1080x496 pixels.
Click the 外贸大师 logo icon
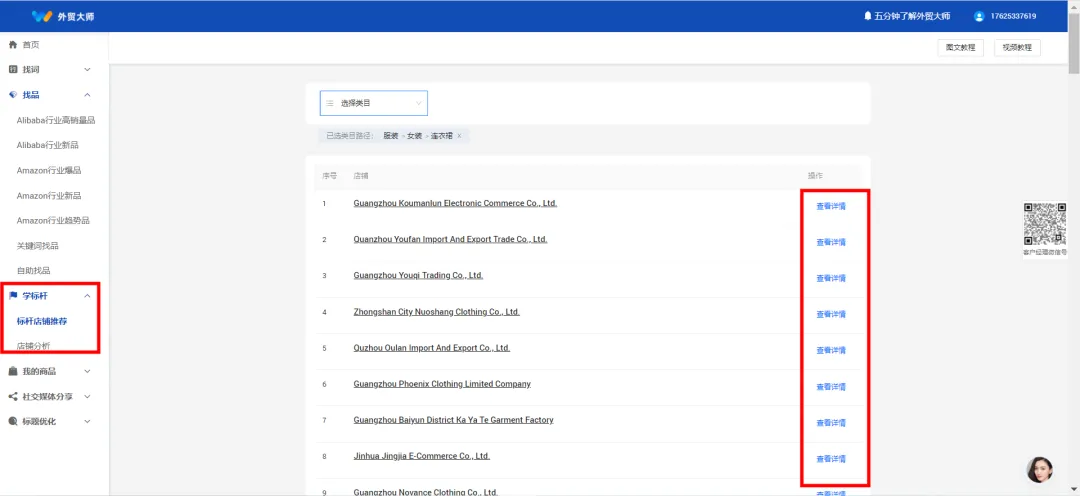(x=42, y=16)
